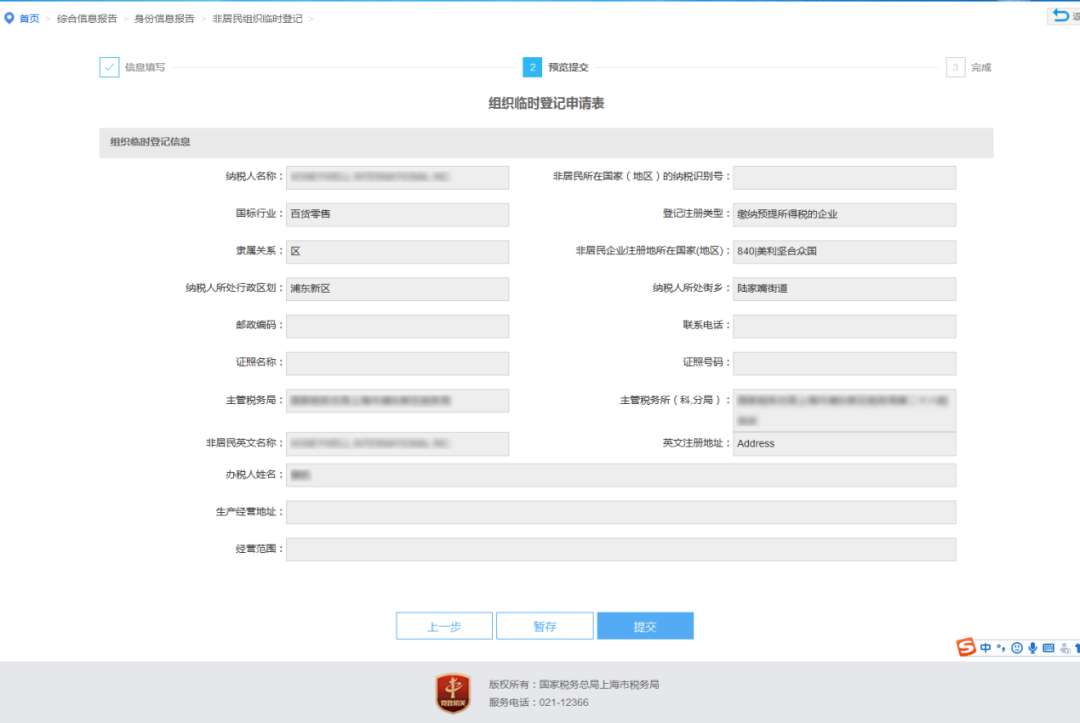This screenshot has height=723, width=1080.
Task: Click the punctuation icon on input toolbar
Action: [1000, 648]
